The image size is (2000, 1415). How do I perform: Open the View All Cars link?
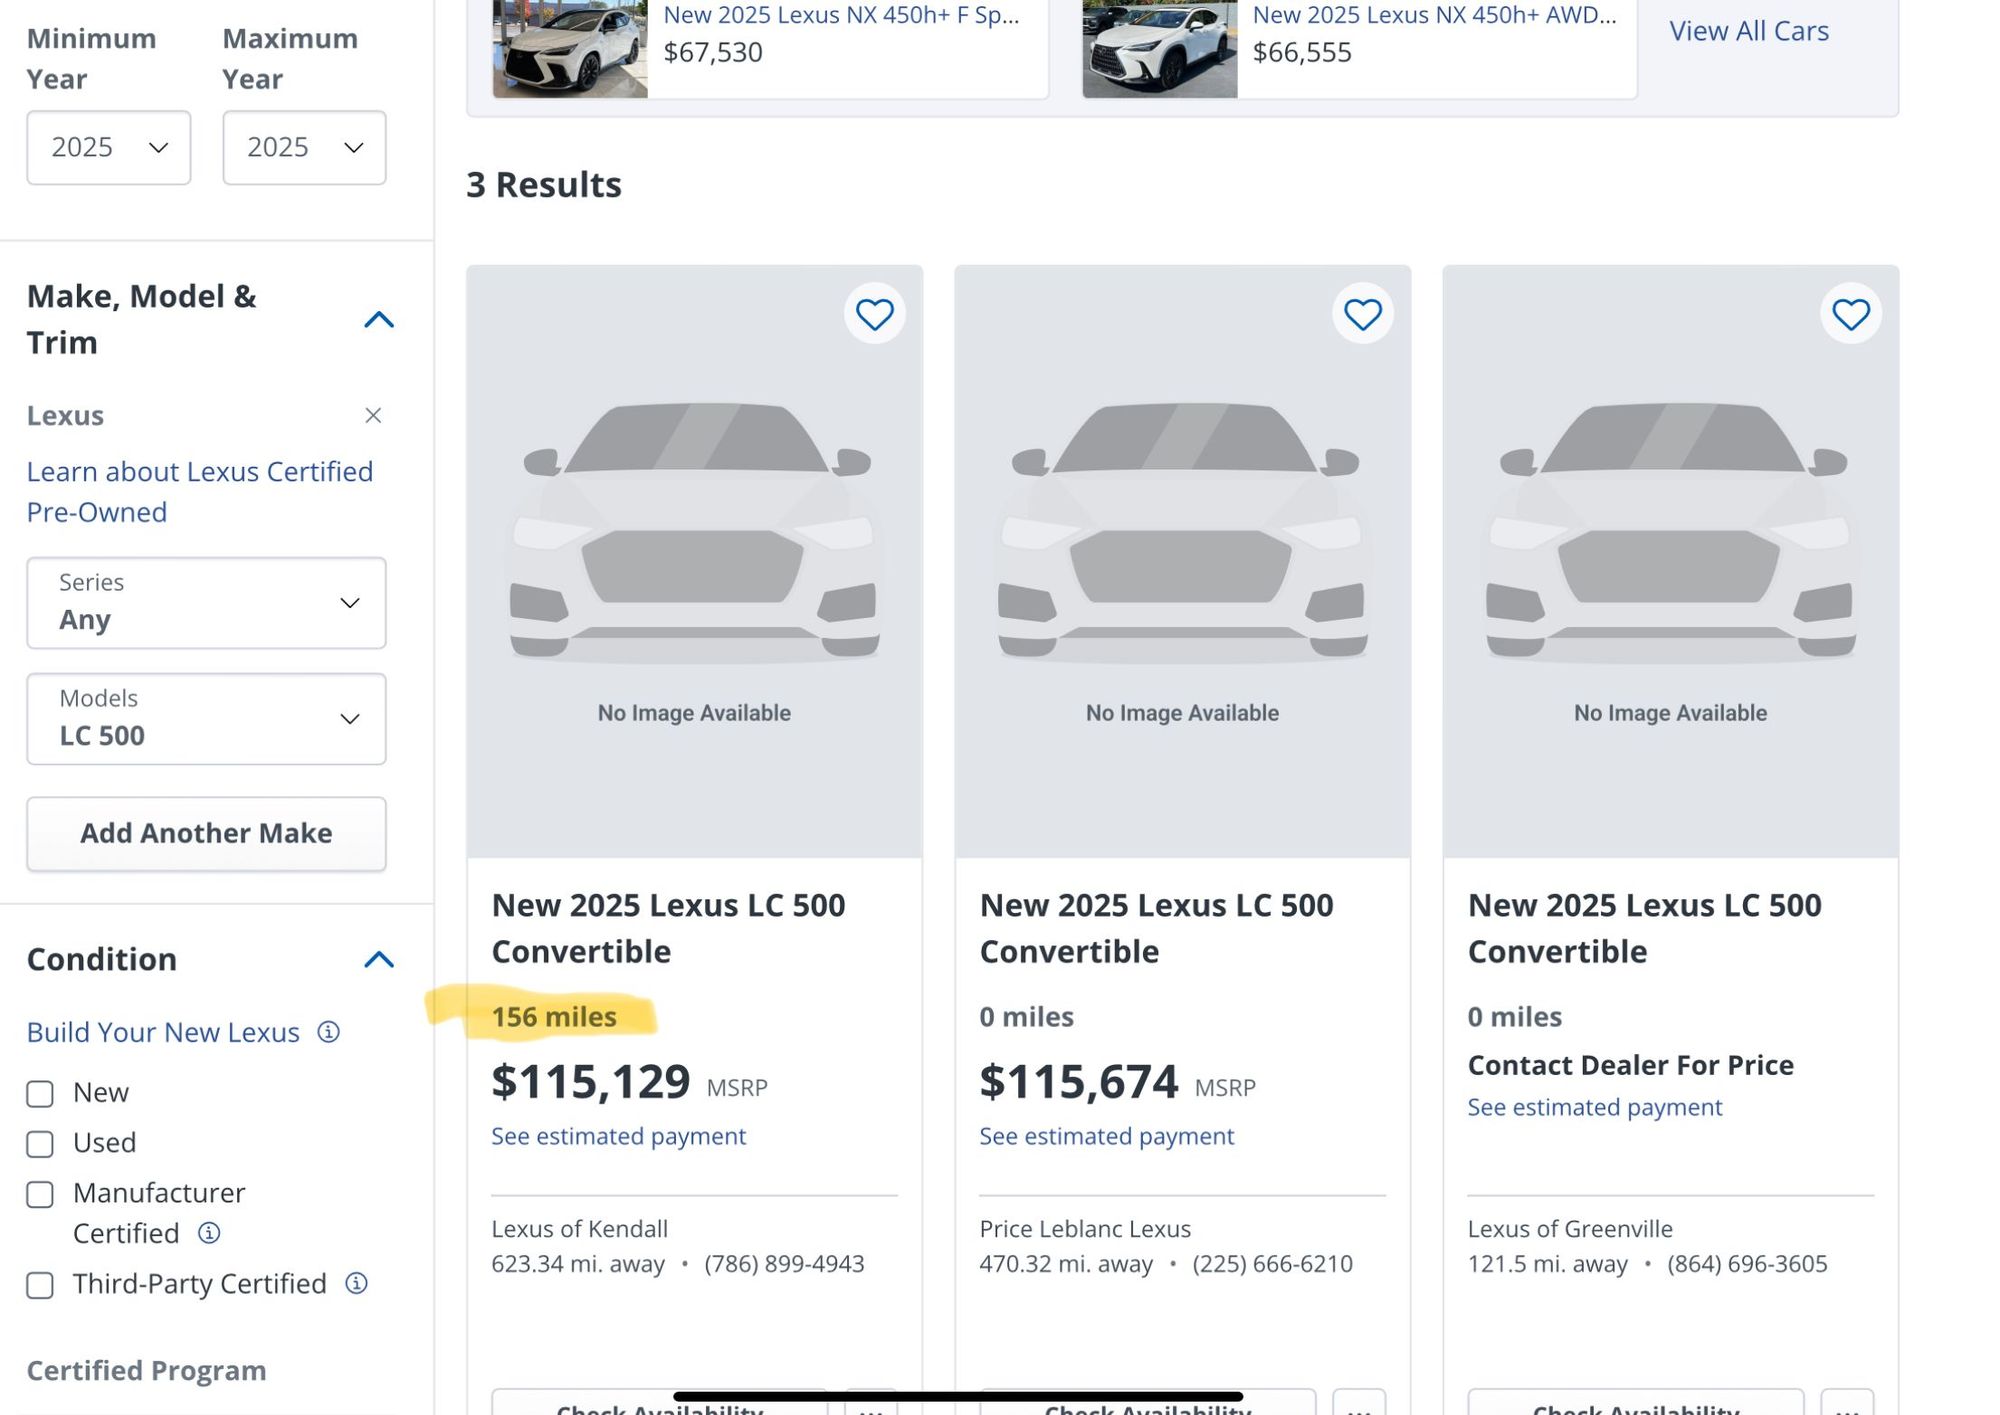click(1748, 31)
